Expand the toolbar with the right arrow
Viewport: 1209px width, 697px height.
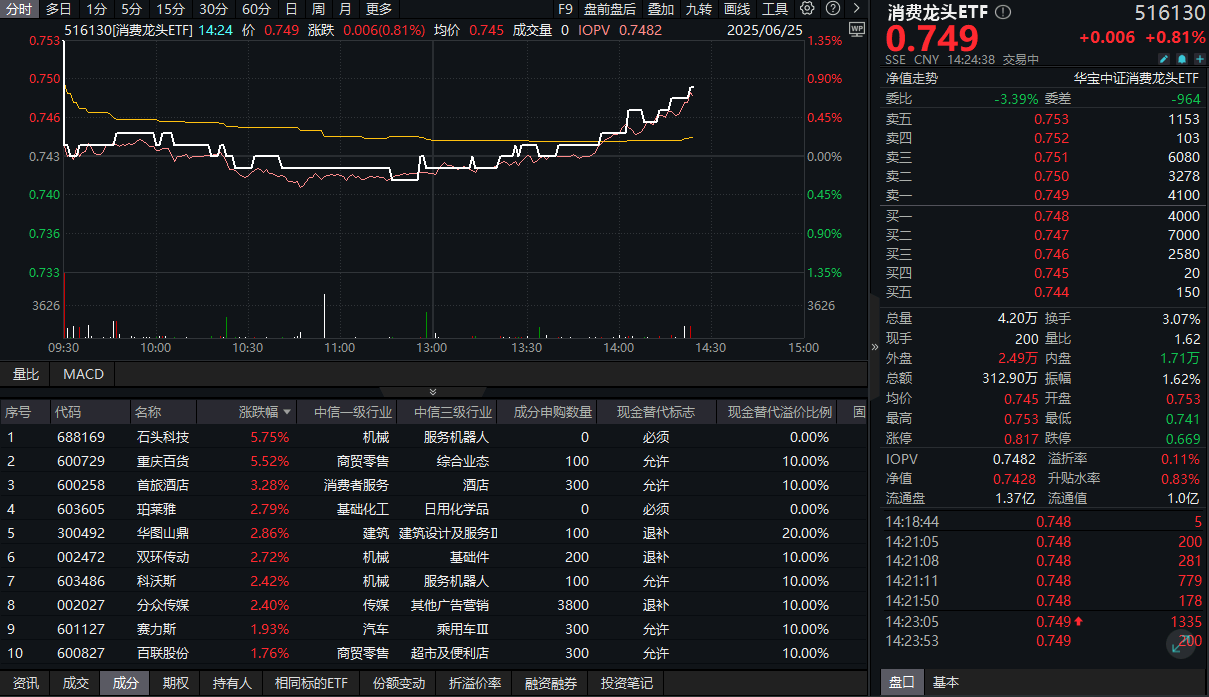point(856,9)
